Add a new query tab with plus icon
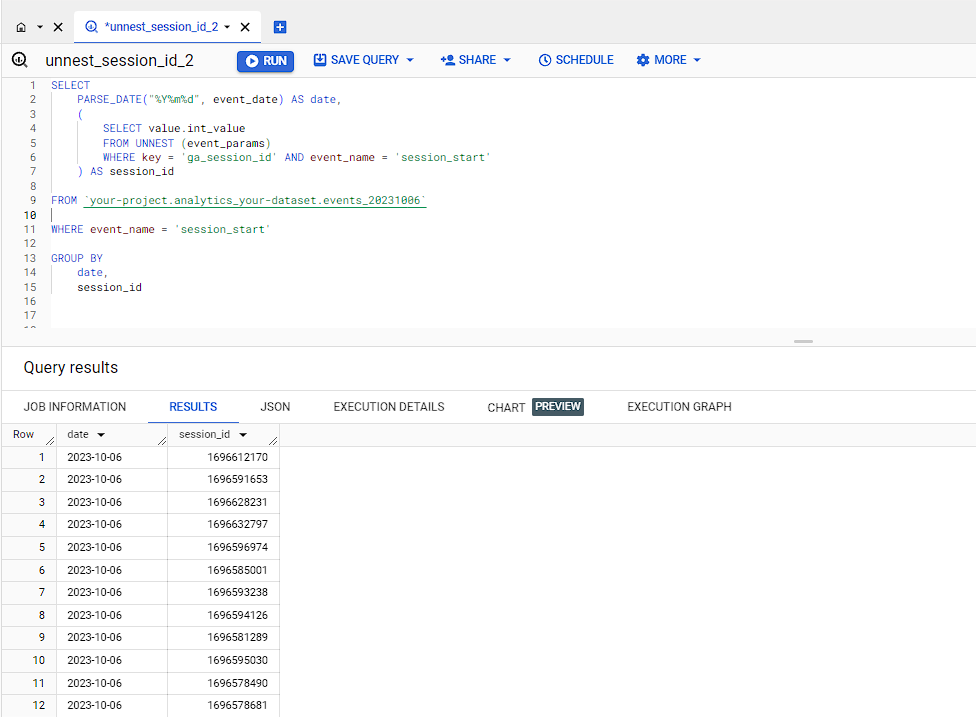Image resolution: width=976 pixels, height=717 pixels. click(x=280, y=27)
